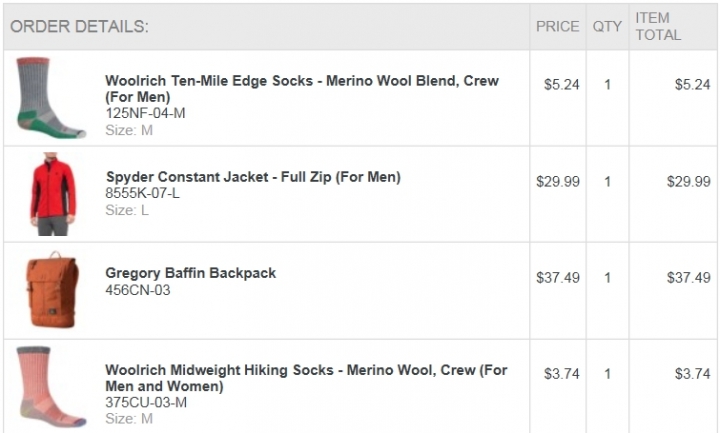Select the item number 125NF-04-M
The width and height of the screenshot is (720, 433).
coord(145,113)
